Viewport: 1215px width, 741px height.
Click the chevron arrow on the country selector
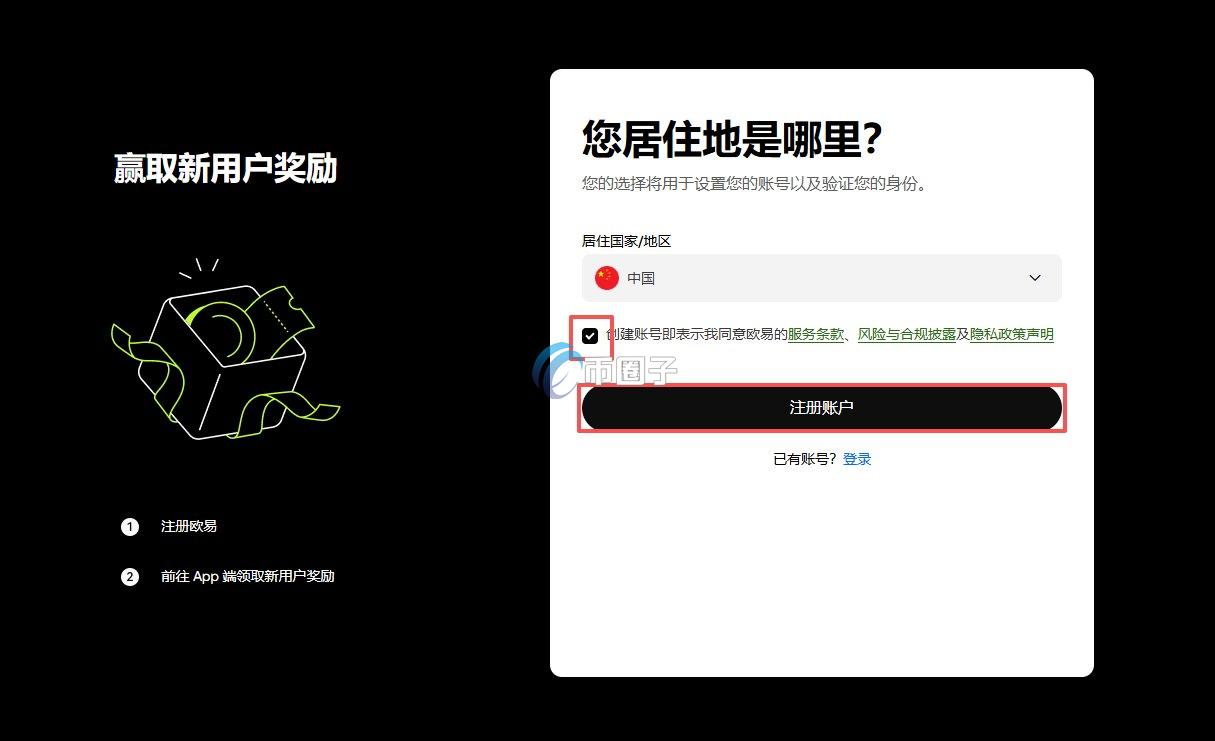pyautogui.click(x=1034, y=278)
